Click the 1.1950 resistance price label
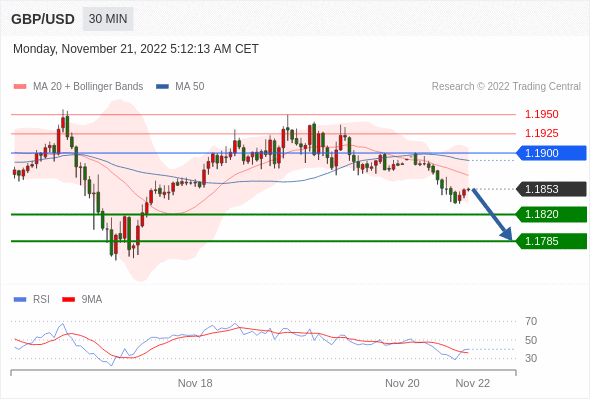 pyautogui.click(x=541, y=114)
